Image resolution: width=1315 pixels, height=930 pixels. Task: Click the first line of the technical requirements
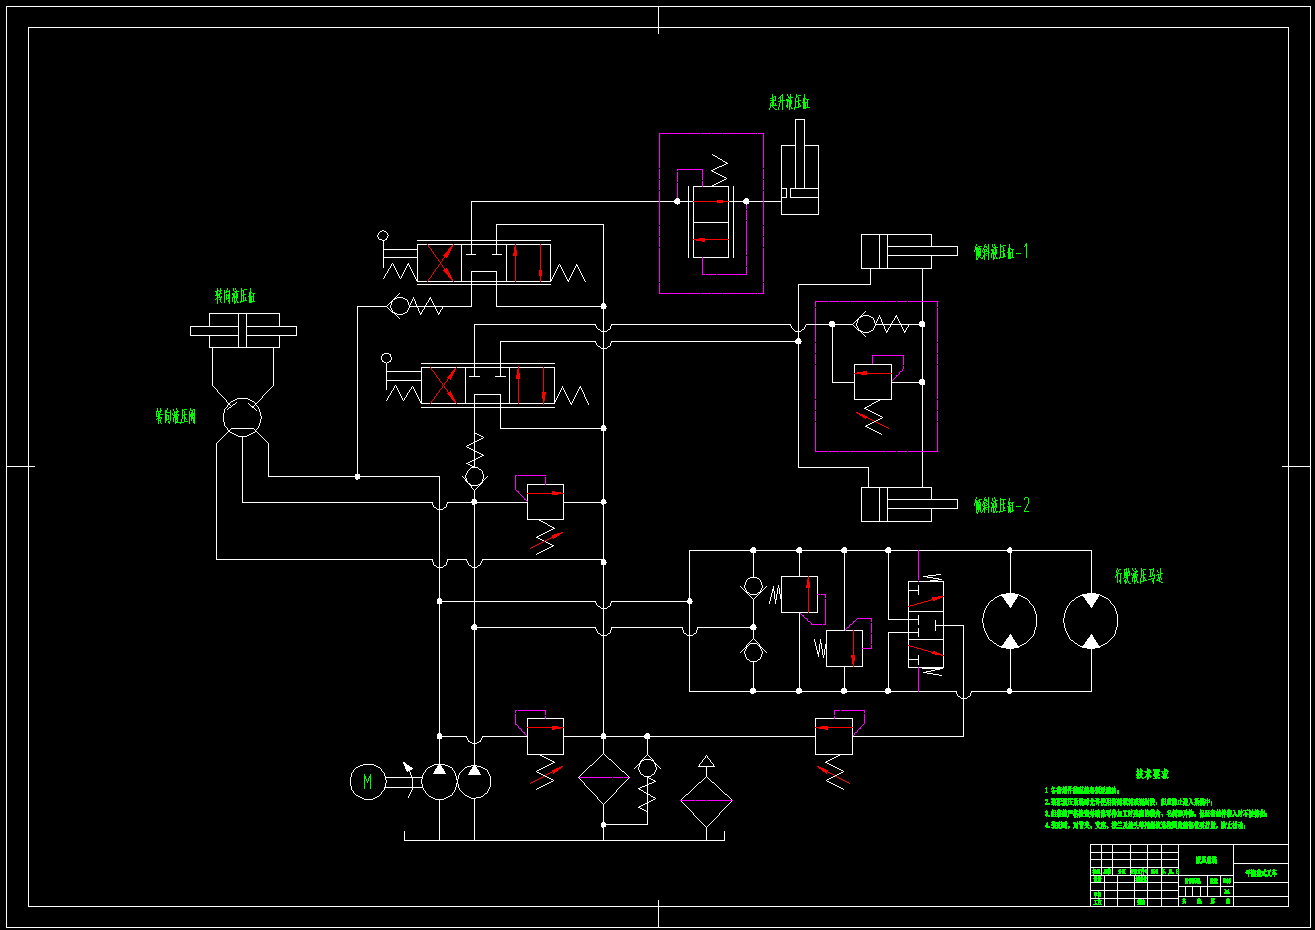coord(1082,790)
